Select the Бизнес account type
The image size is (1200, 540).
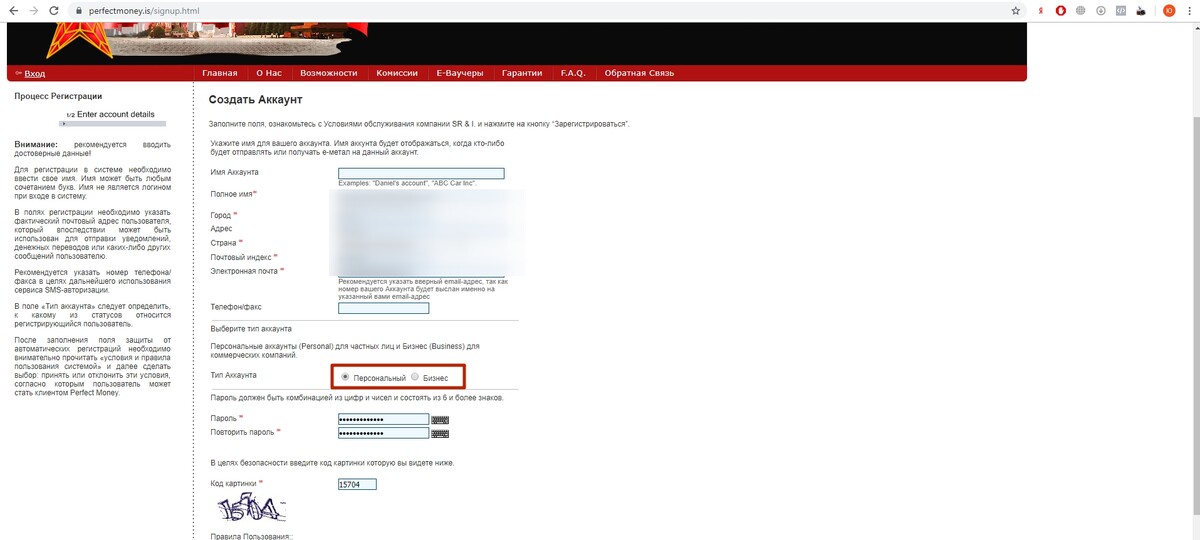(415, 377)
